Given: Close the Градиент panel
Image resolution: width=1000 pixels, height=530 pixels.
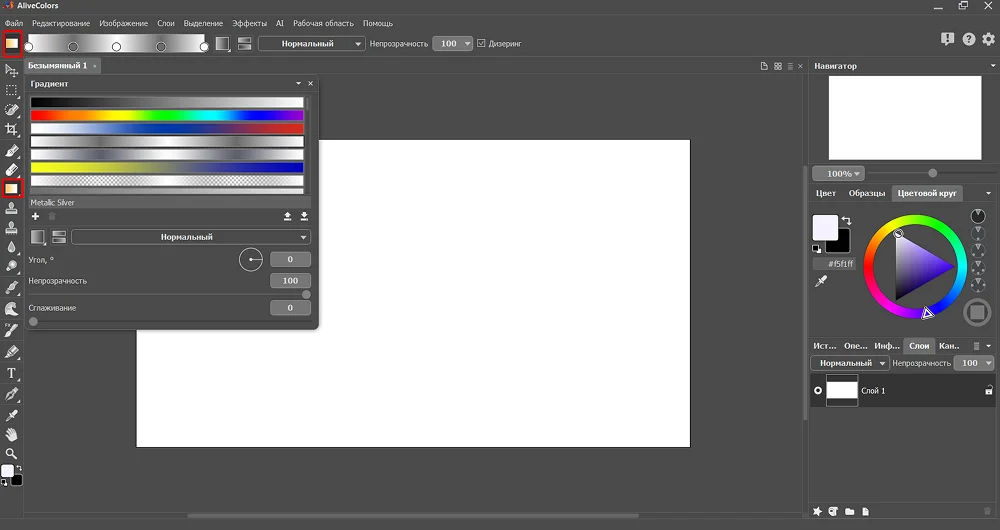Looking at the screenshot, I should pyautogui.click(x=311, y=84).
